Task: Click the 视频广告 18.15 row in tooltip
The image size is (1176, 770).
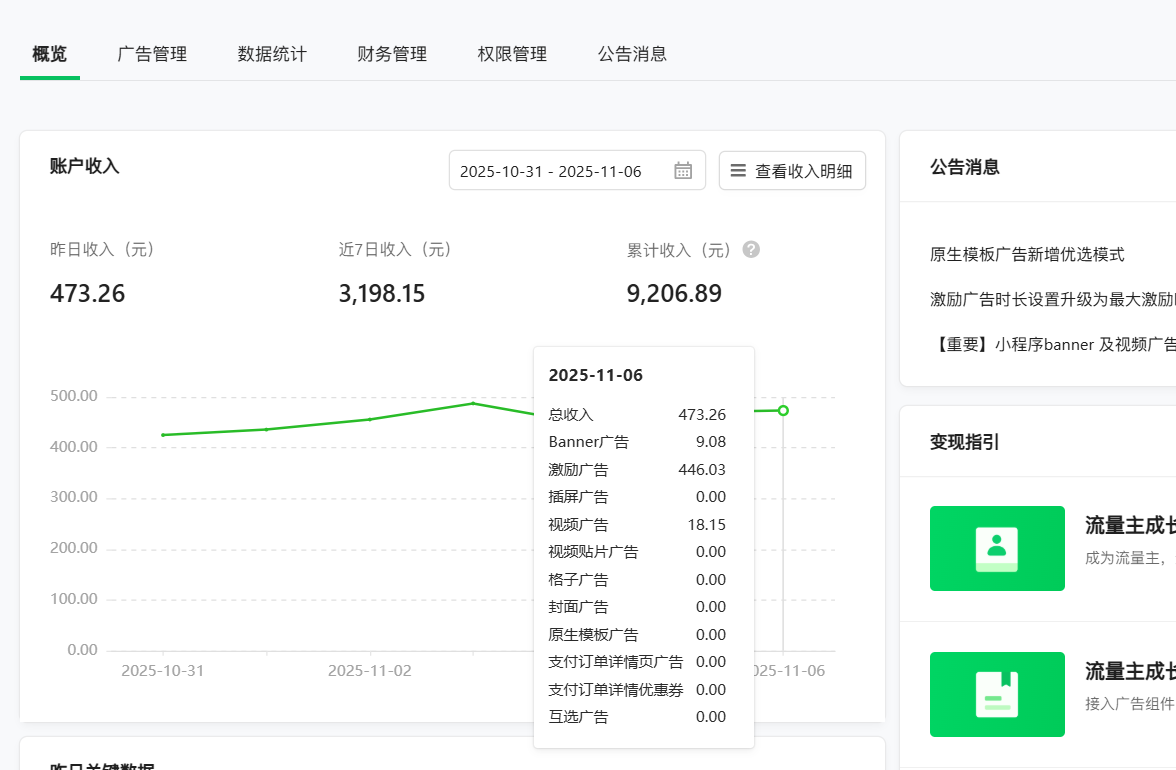Action: (x=637, y=525)
